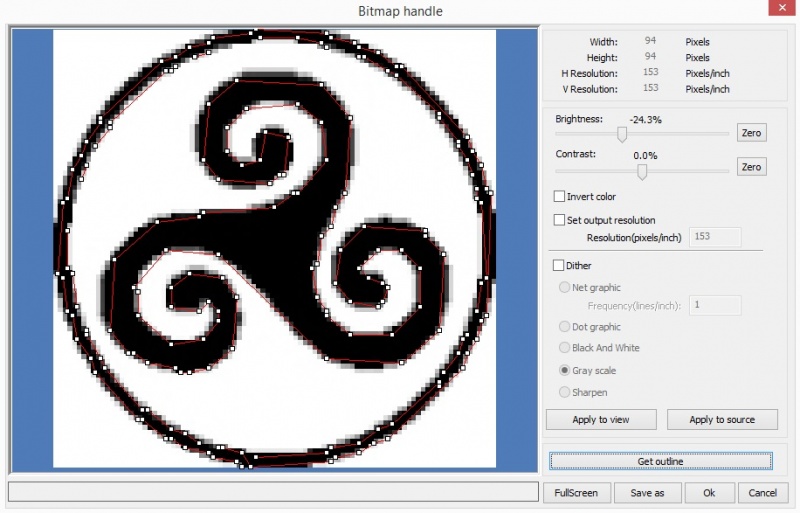The height and width of the screenshot is (513, 800).
Task: Click the H Resolution value 153
Action: (651, 72)
